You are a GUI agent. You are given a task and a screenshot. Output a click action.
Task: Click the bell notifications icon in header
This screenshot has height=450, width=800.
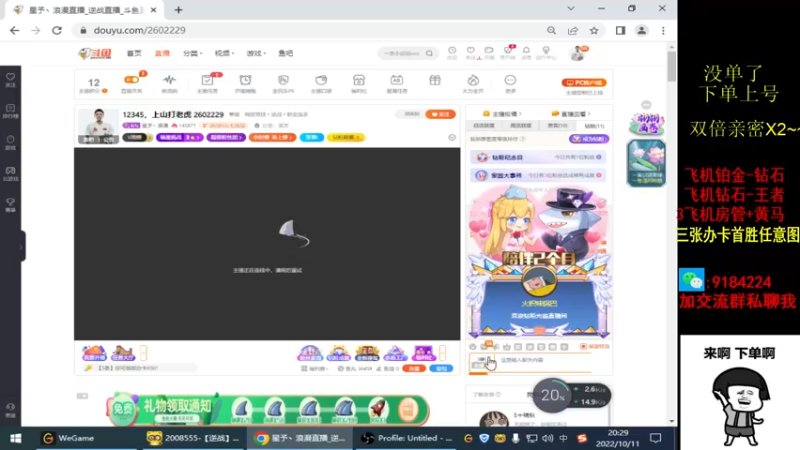pos(526,50)
